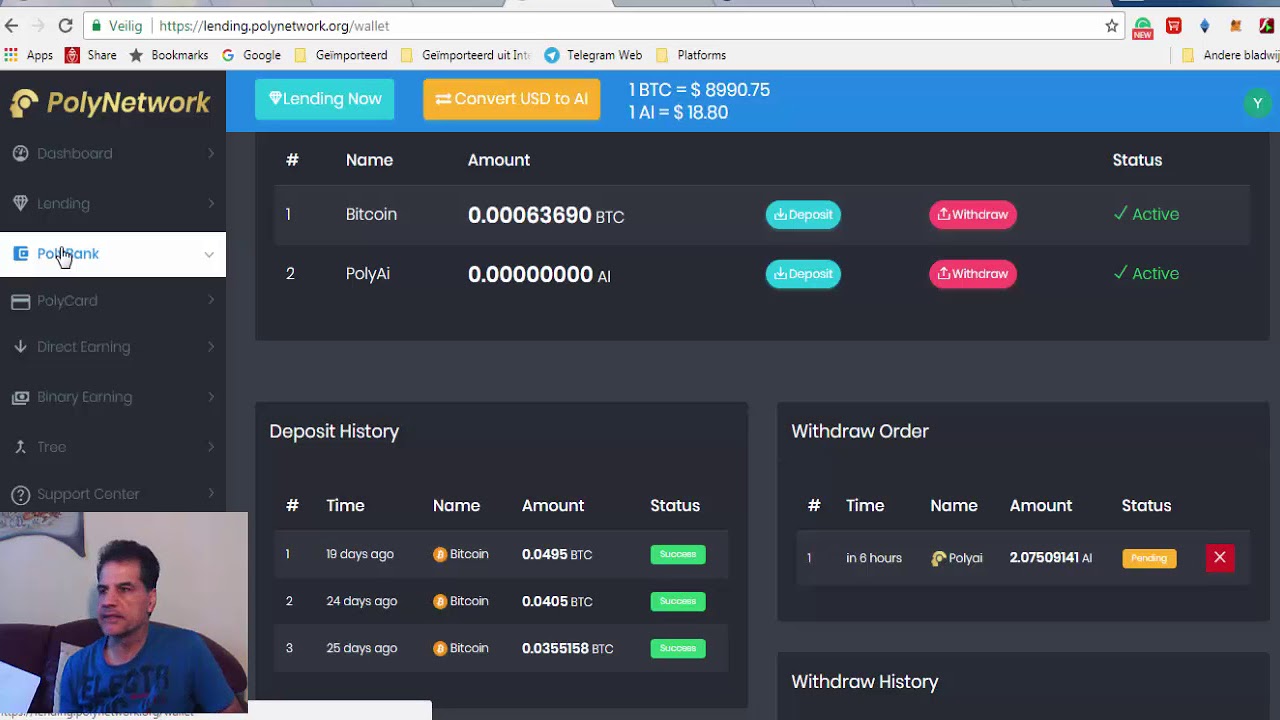Image resolution: width=1280 pixels, height=720 pixels.
Task: Click the Binary Earning icon
Action: (20, 397)
